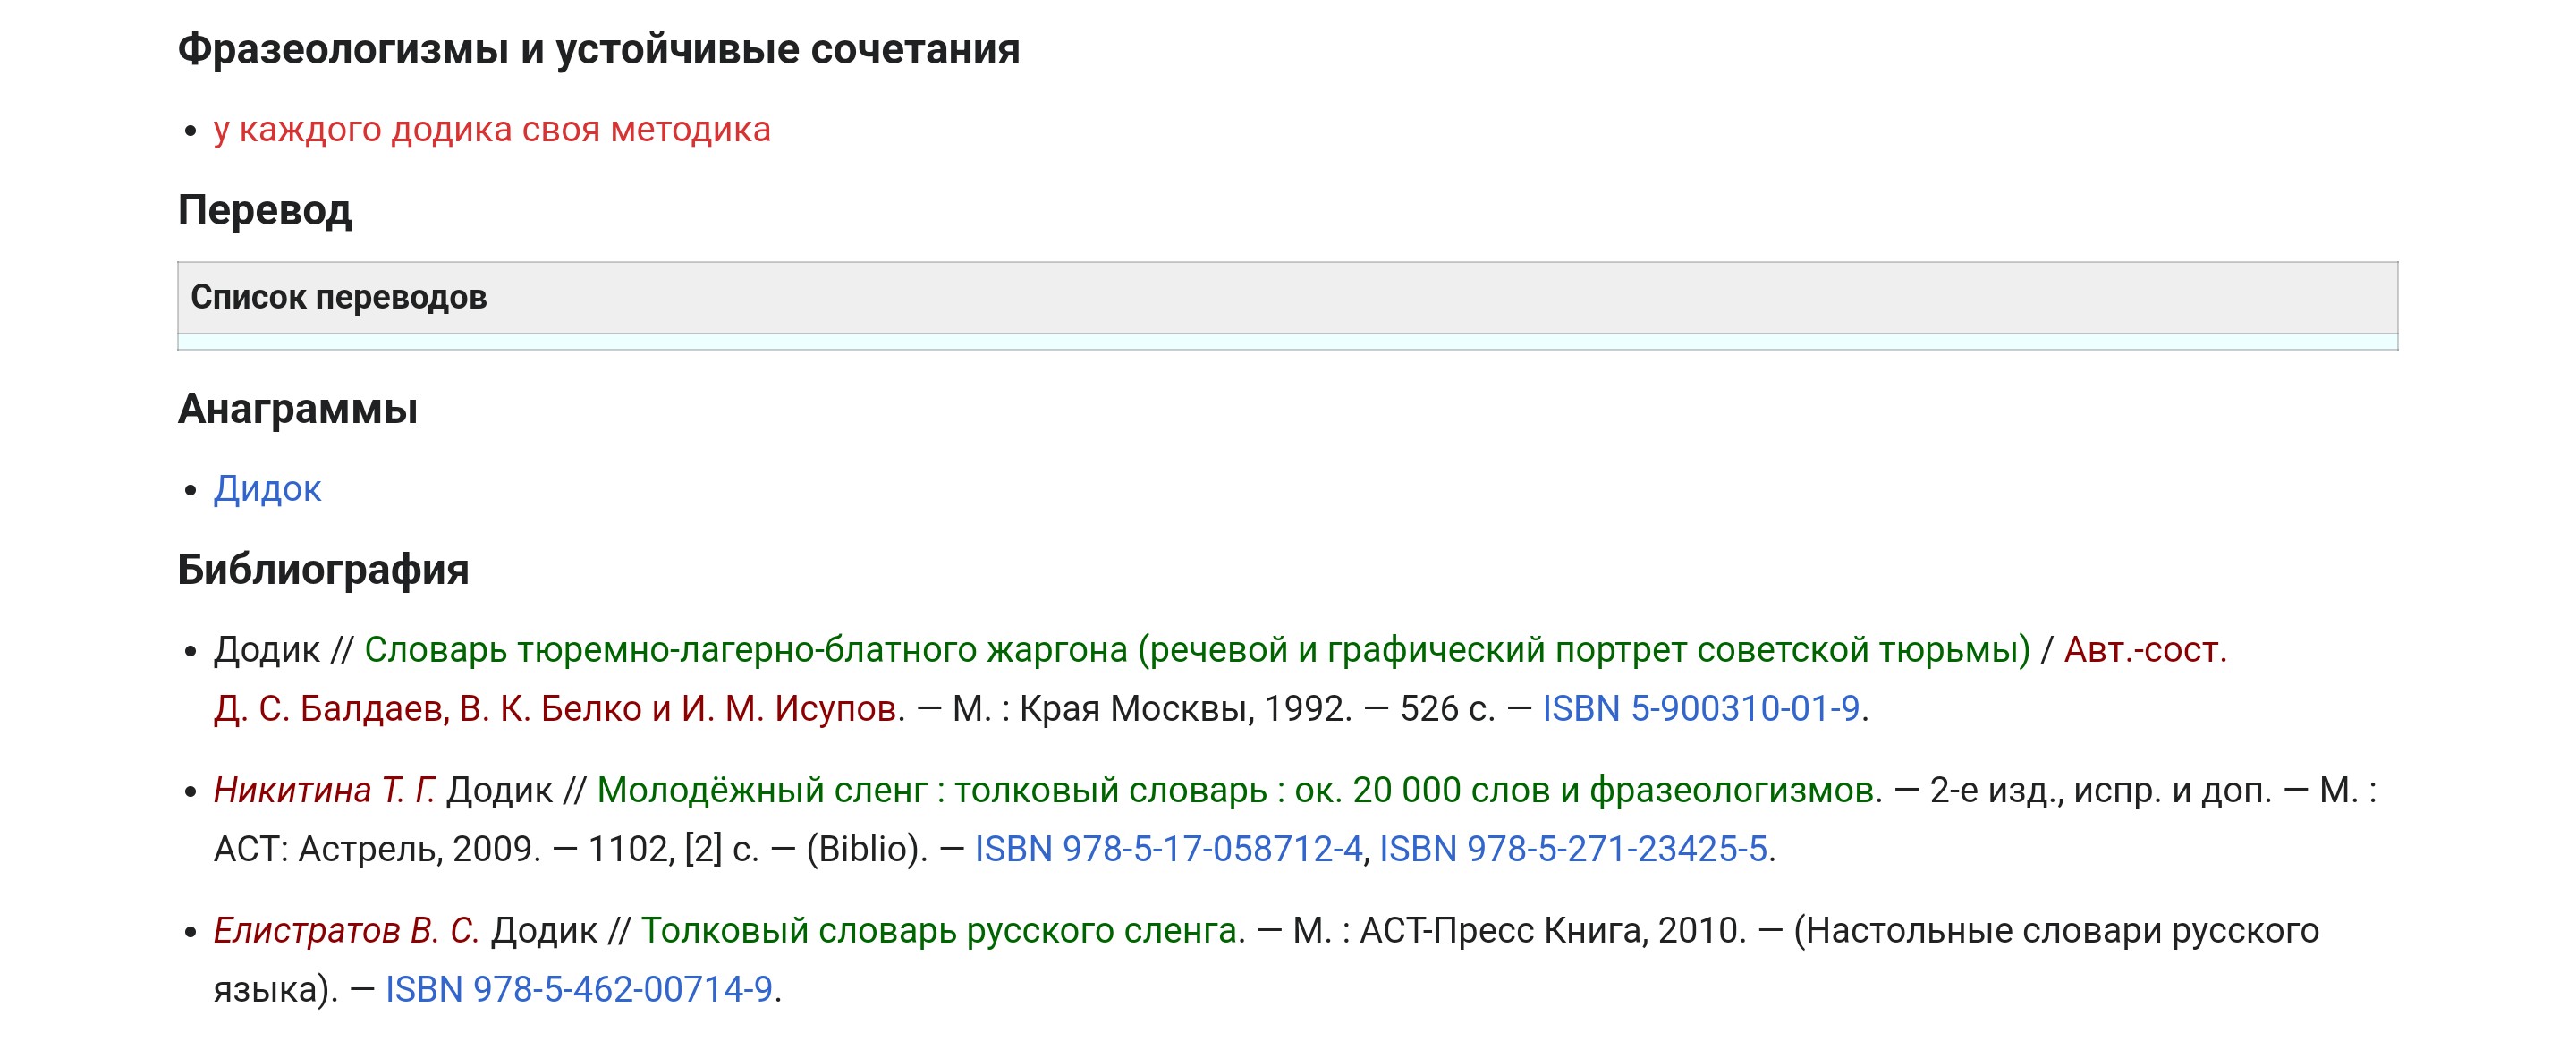This screenshot has height=1058, width=2576.
Task: Click author link Авт.-сост. Балдаев, Белко и Исупов
Action: point(559,708)
